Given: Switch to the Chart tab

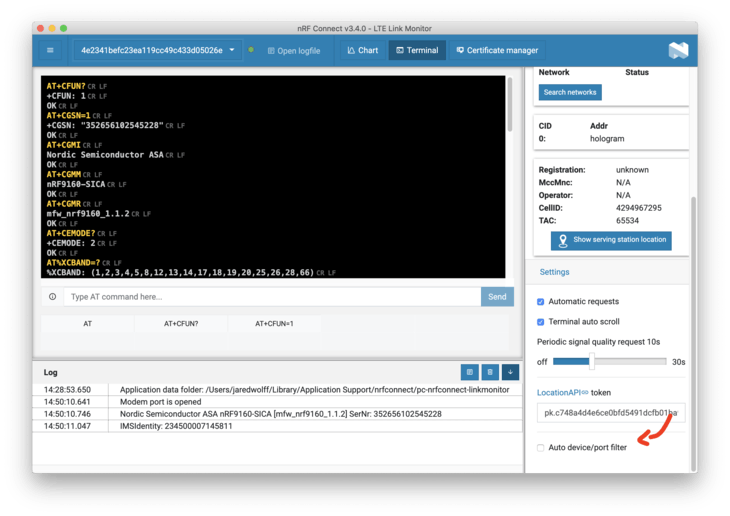Looking at the screenshot, I should [363, 50].
